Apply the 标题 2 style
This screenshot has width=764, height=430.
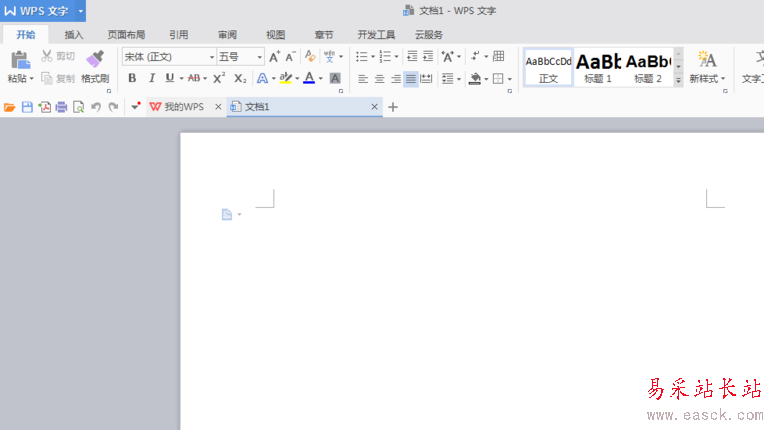click(x=648, y=68)
